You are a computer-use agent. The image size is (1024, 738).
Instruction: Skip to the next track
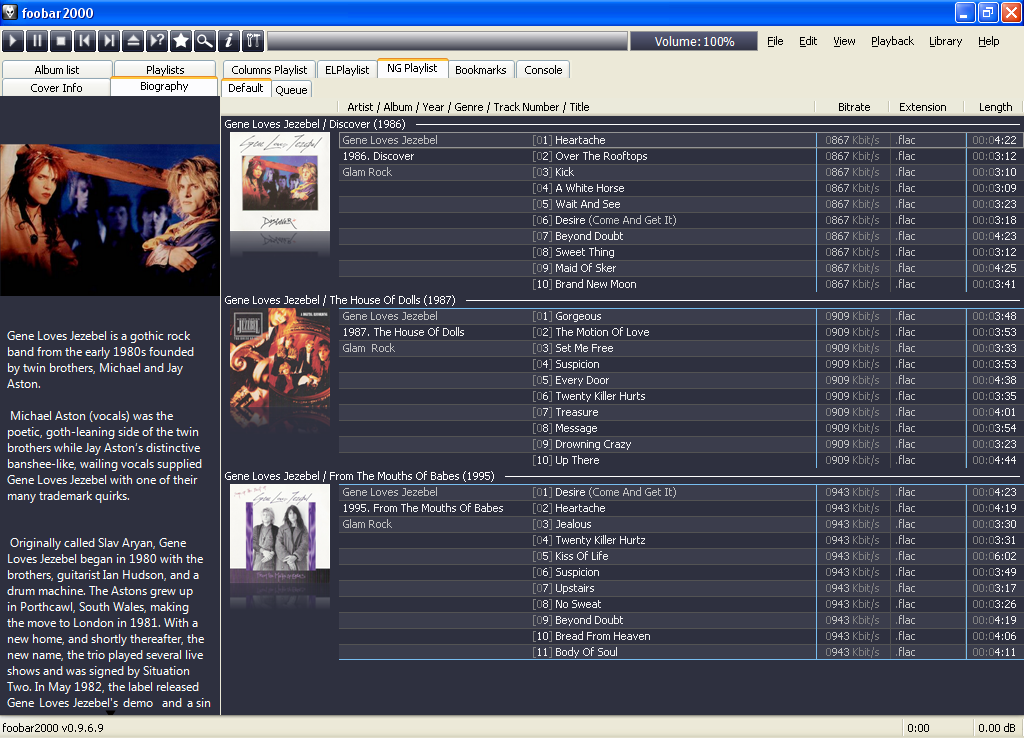coord(109,41)
